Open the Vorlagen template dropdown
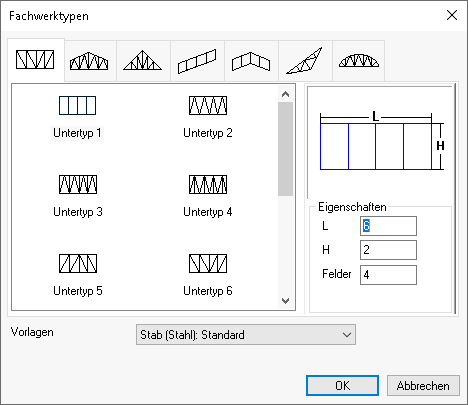The image size is (468, 405). click(x=246, y=335)
